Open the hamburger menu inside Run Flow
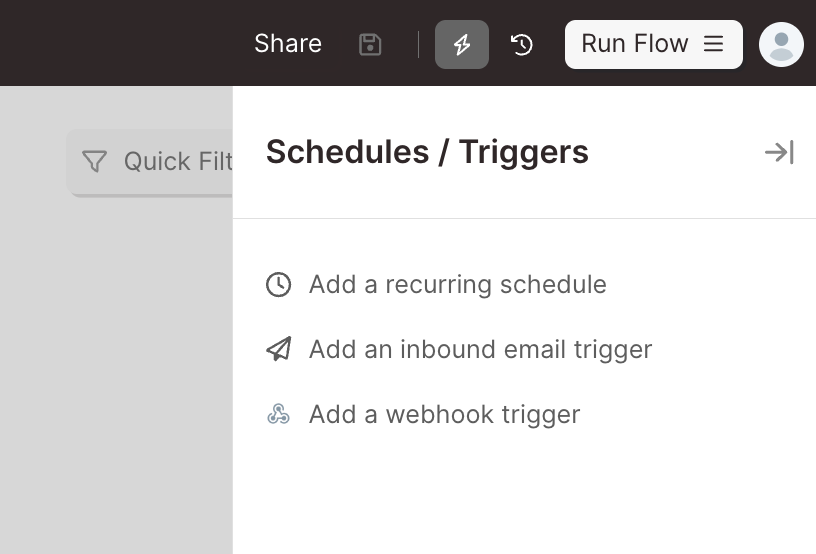 point(713,44)
